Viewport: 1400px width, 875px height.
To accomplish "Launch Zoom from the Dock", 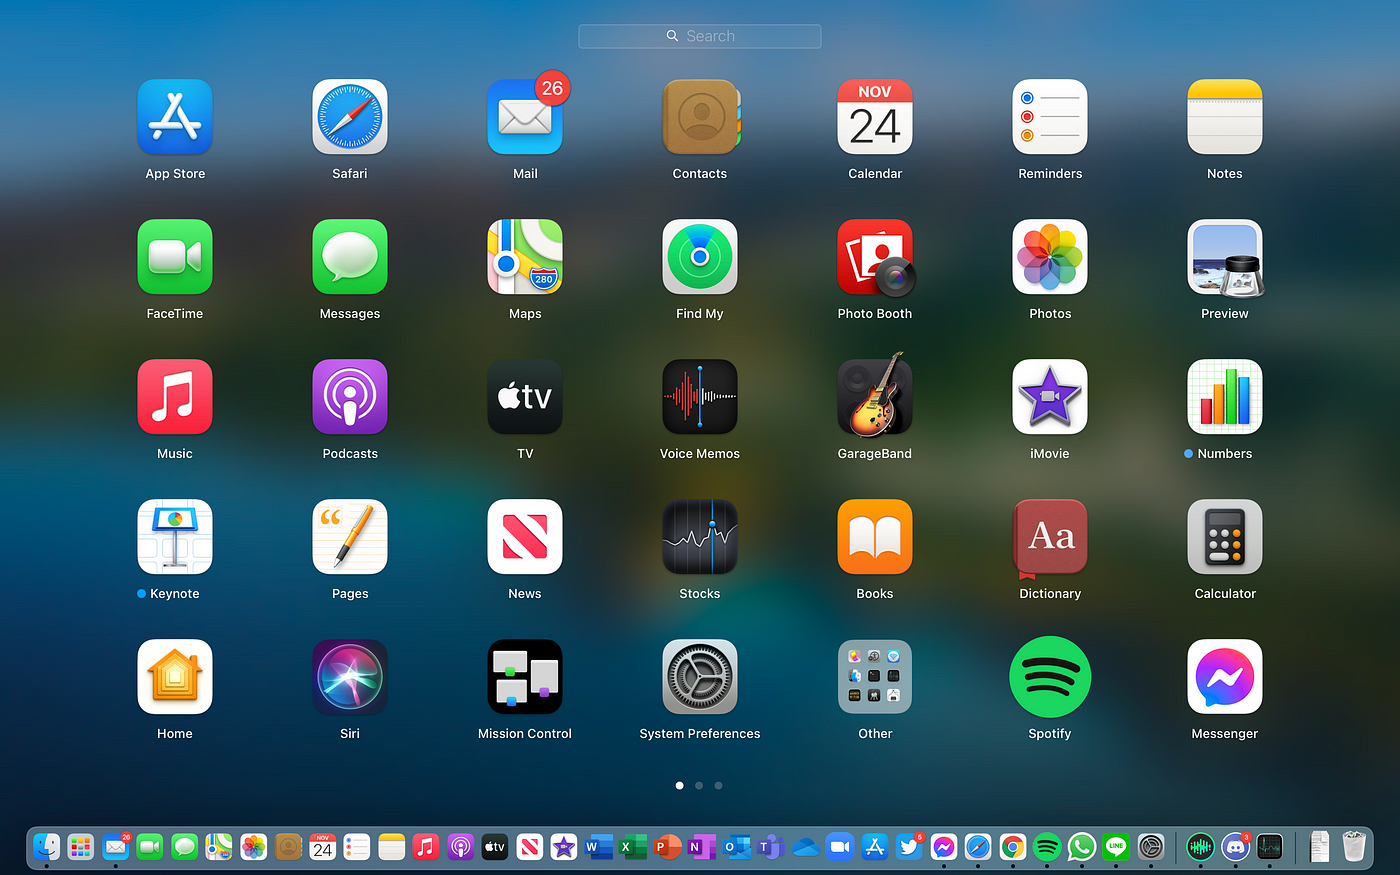I will coord(840,847).
